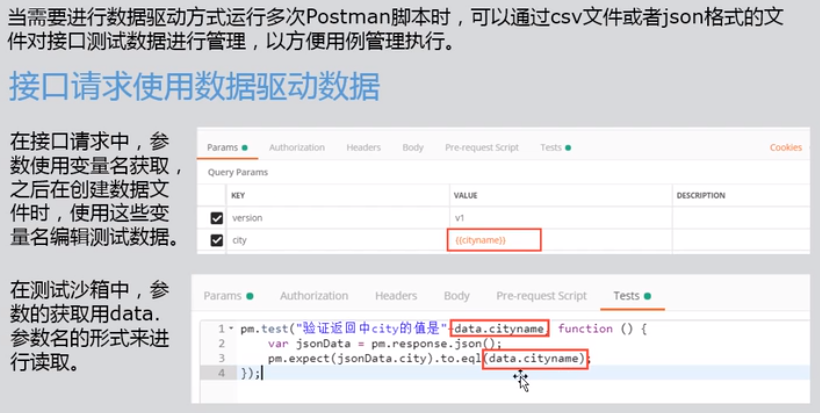
Task: Click heading 接口请求使用数据驱动数据
Action: pos(195,87)
